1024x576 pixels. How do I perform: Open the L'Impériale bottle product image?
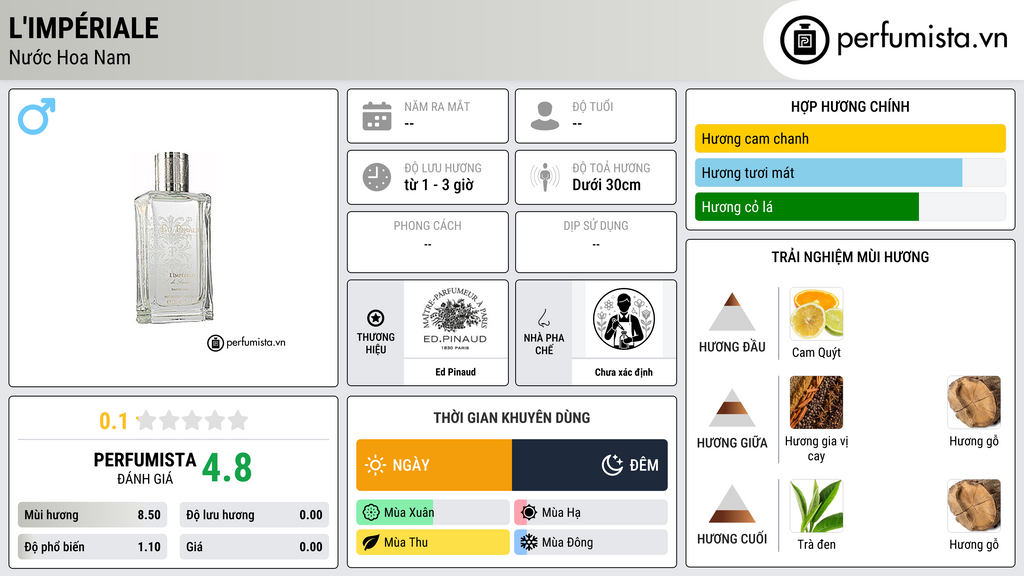click(173, 238)
